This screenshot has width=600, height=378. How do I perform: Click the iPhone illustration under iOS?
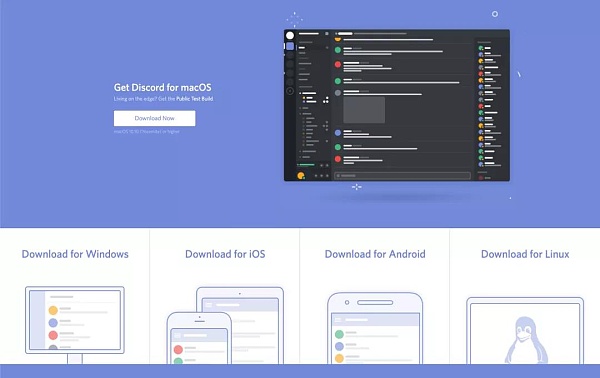[x=199, y=338]
